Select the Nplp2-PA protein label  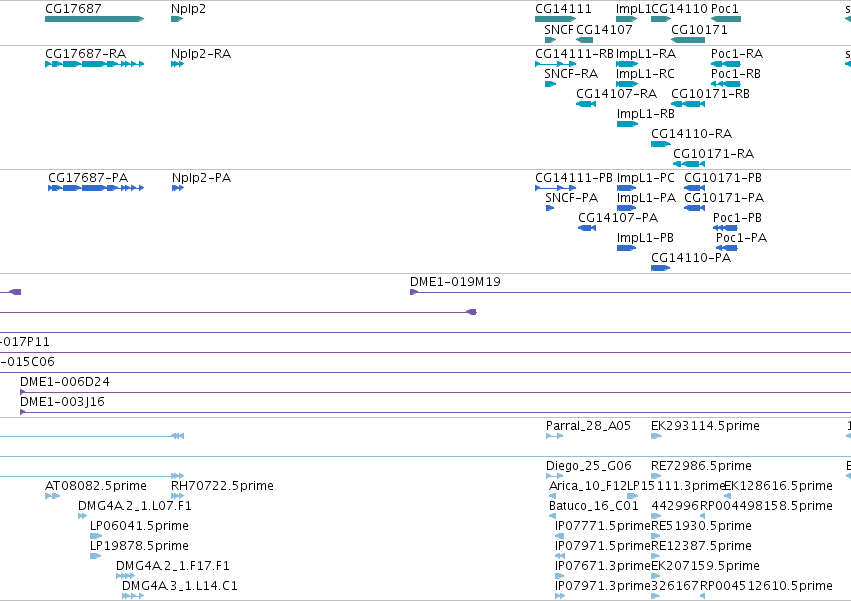pyautogui.click(x=201, y=178)
